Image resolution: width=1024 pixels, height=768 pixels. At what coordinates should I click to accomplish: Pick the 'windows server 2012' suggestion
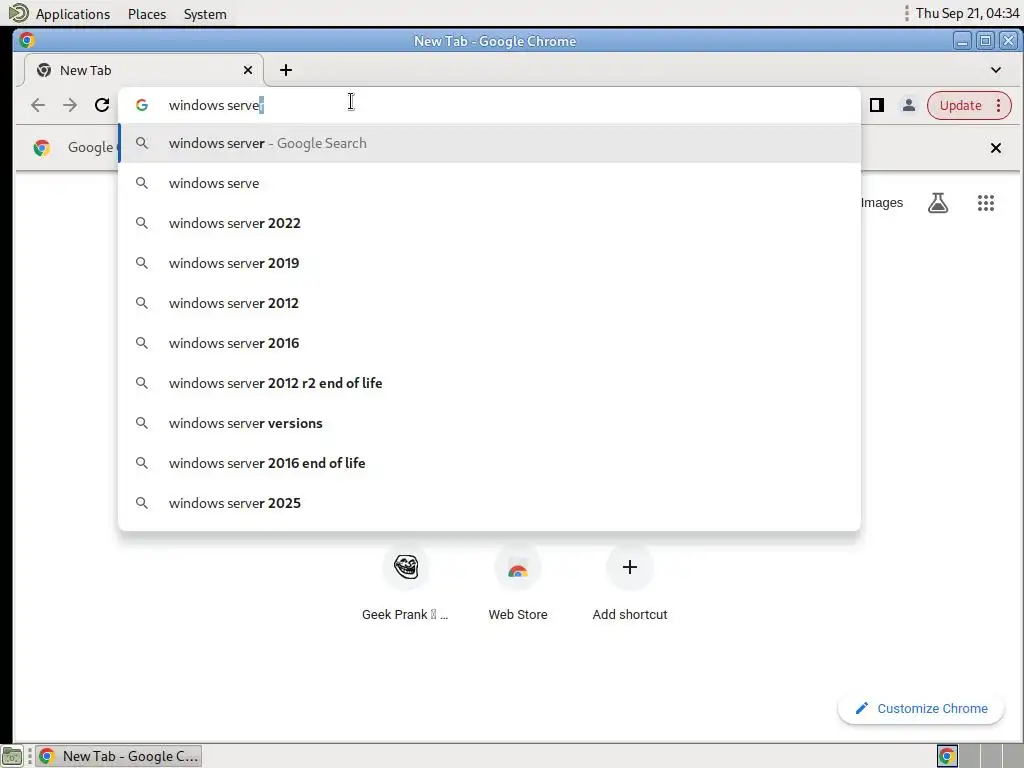tap(489, 303)
